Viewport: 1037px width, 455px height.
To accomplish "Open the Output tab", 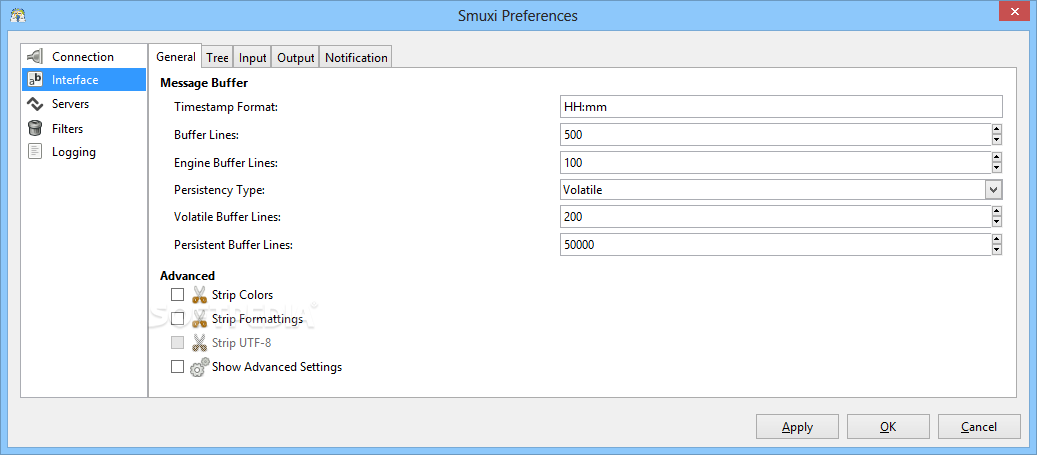I will (x=296, y=58).
